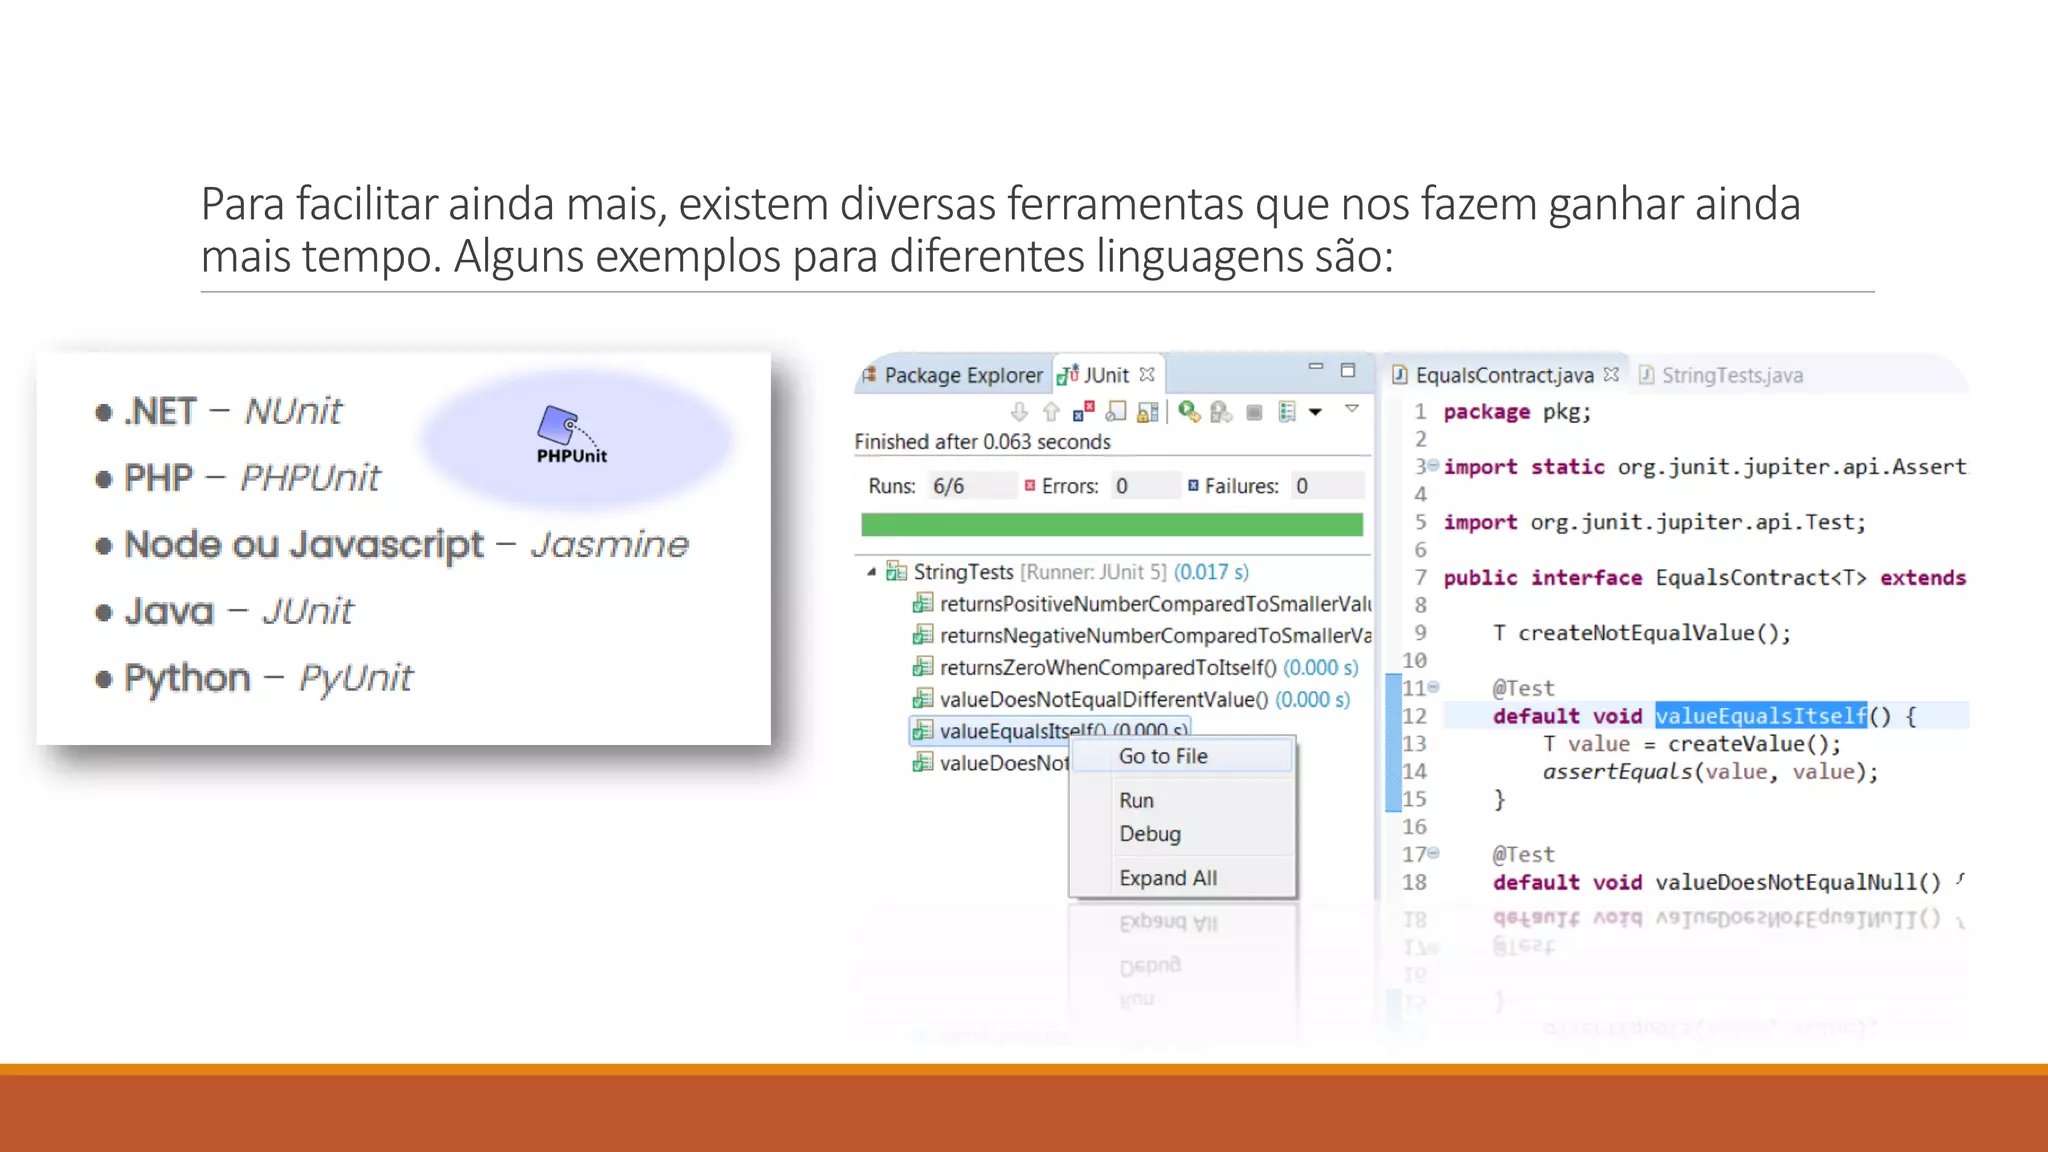Switch to StringTests.java editor tab
The image size is (2048, 1152).
[1721, 375]
